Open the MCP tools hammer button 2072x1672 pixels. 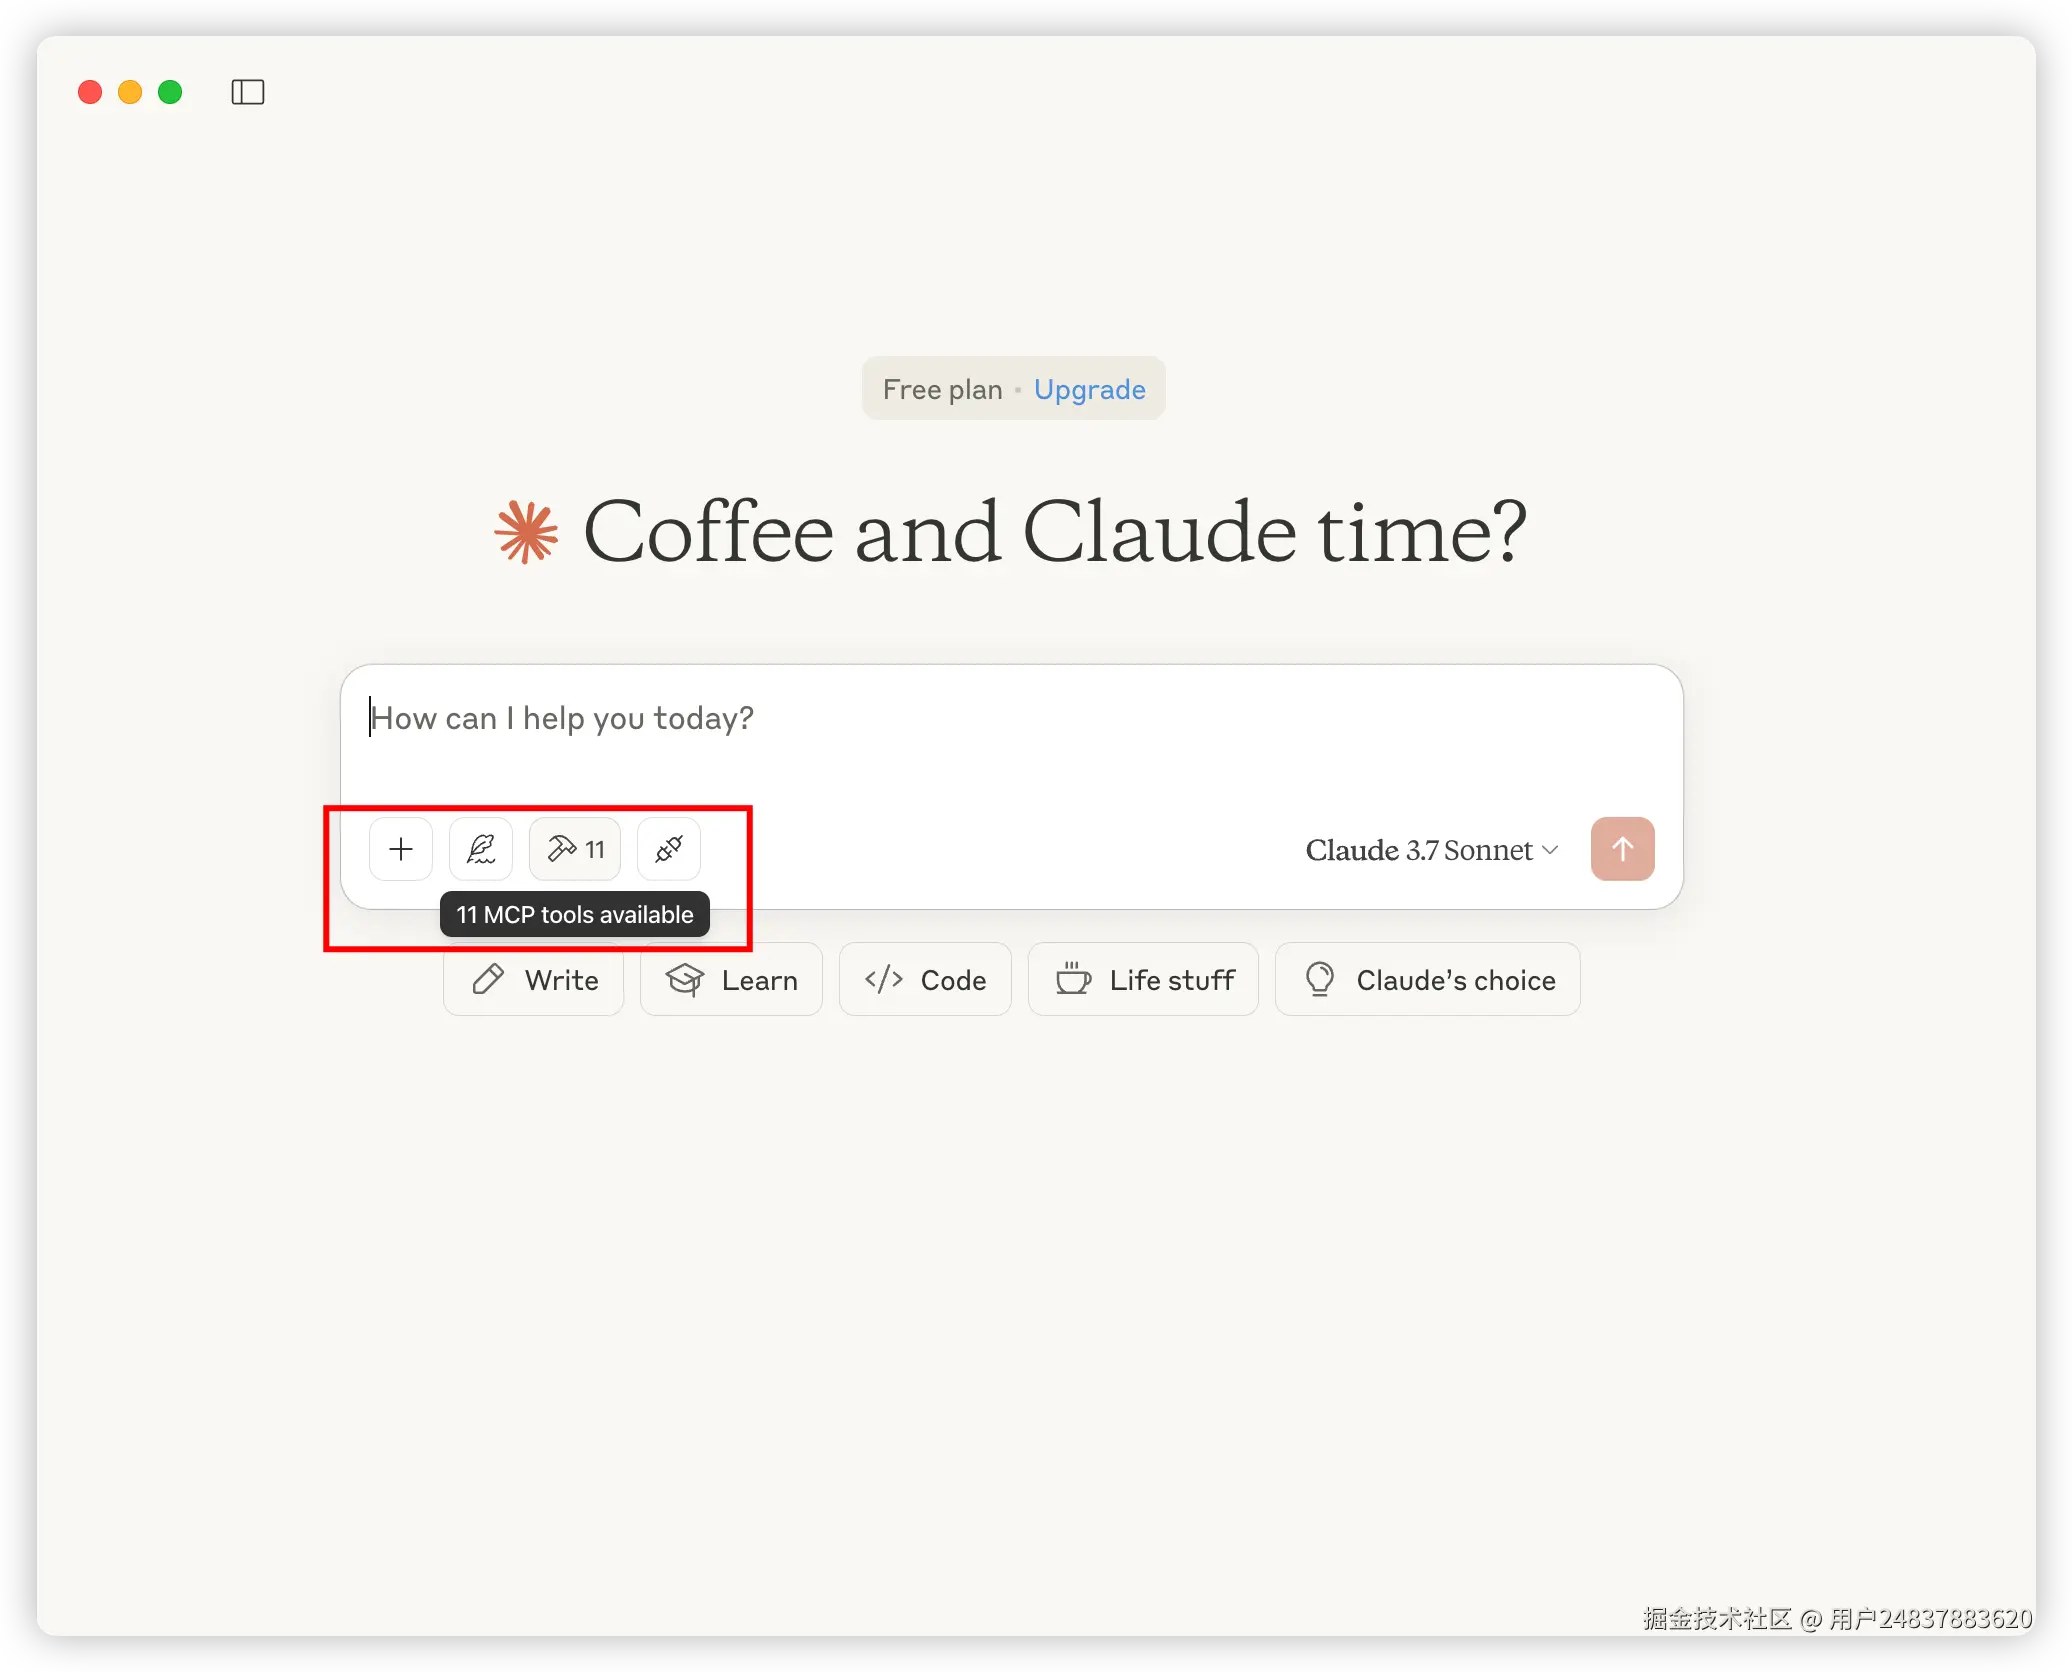pyautogui.click(x=575, y=849)
